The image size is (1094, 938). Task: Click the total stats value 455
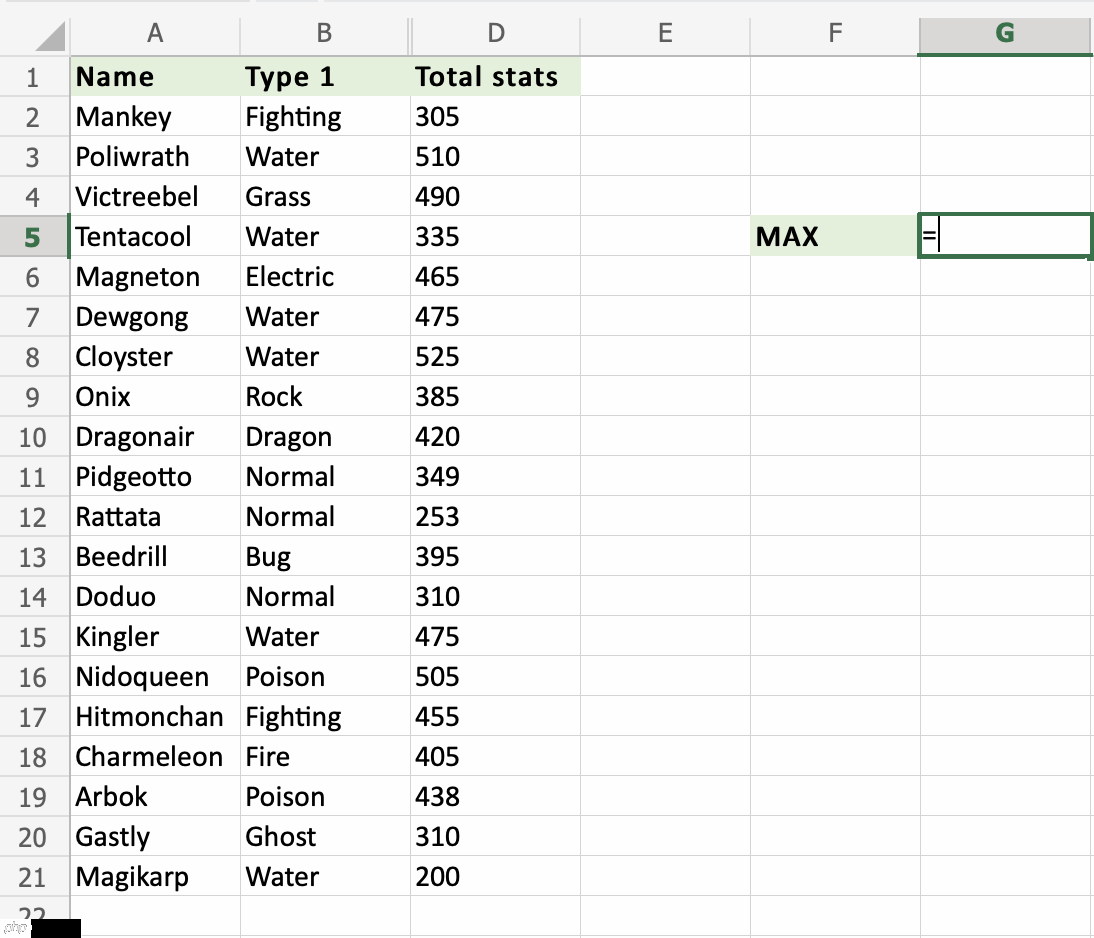495,717
